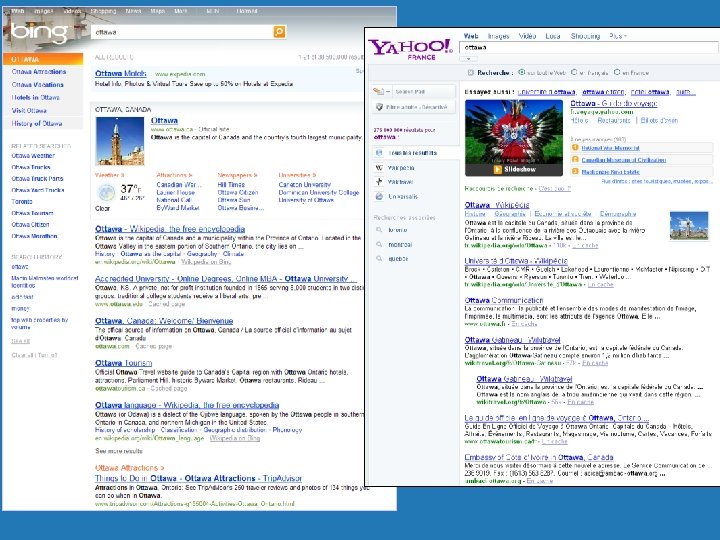
Task: Expand the Plus menu in Yahoo
Action: [x=618, y=36]
